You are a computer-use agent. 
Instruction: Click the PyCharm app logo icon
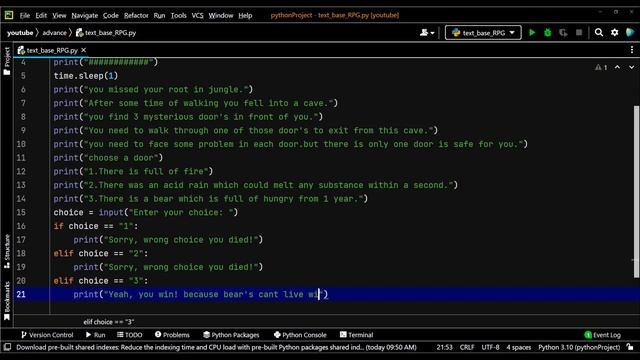click(9, 15)
